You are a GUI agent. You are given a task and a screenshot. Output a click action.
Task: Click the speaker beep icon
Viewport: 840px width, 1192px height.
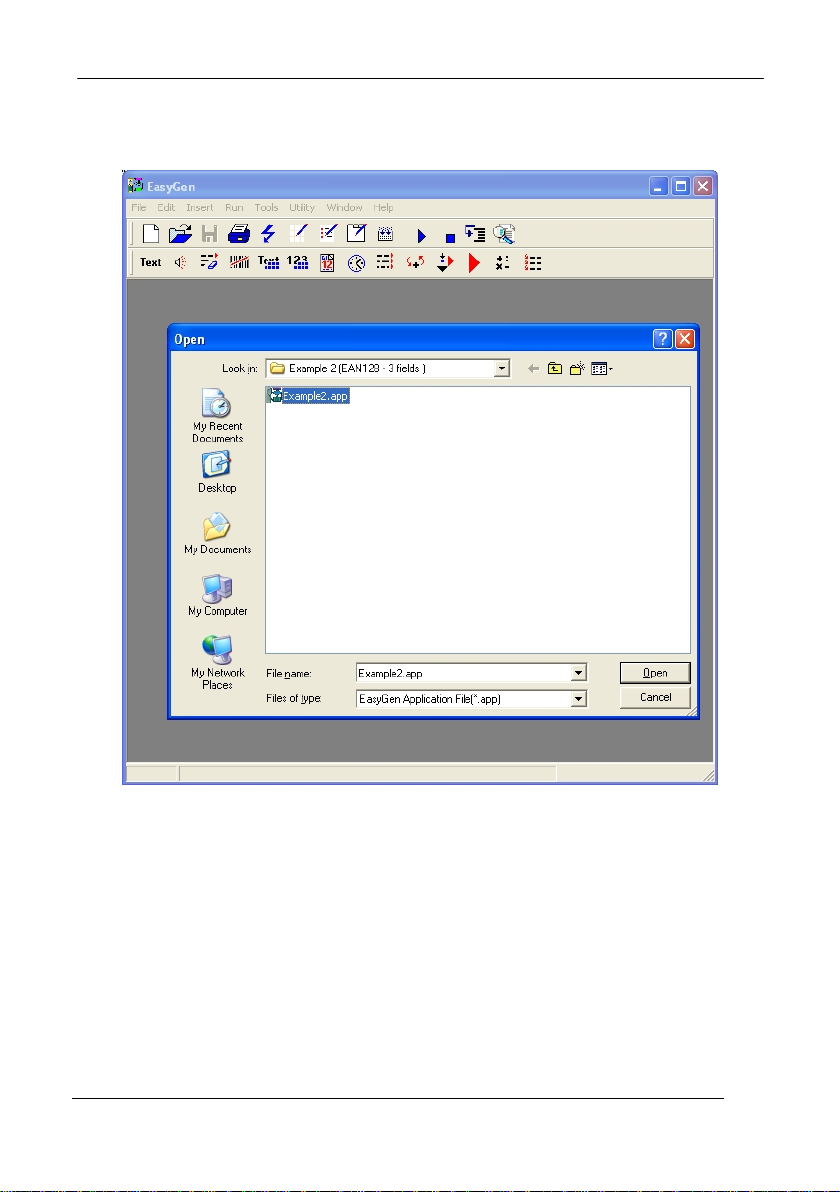(180, 262)
